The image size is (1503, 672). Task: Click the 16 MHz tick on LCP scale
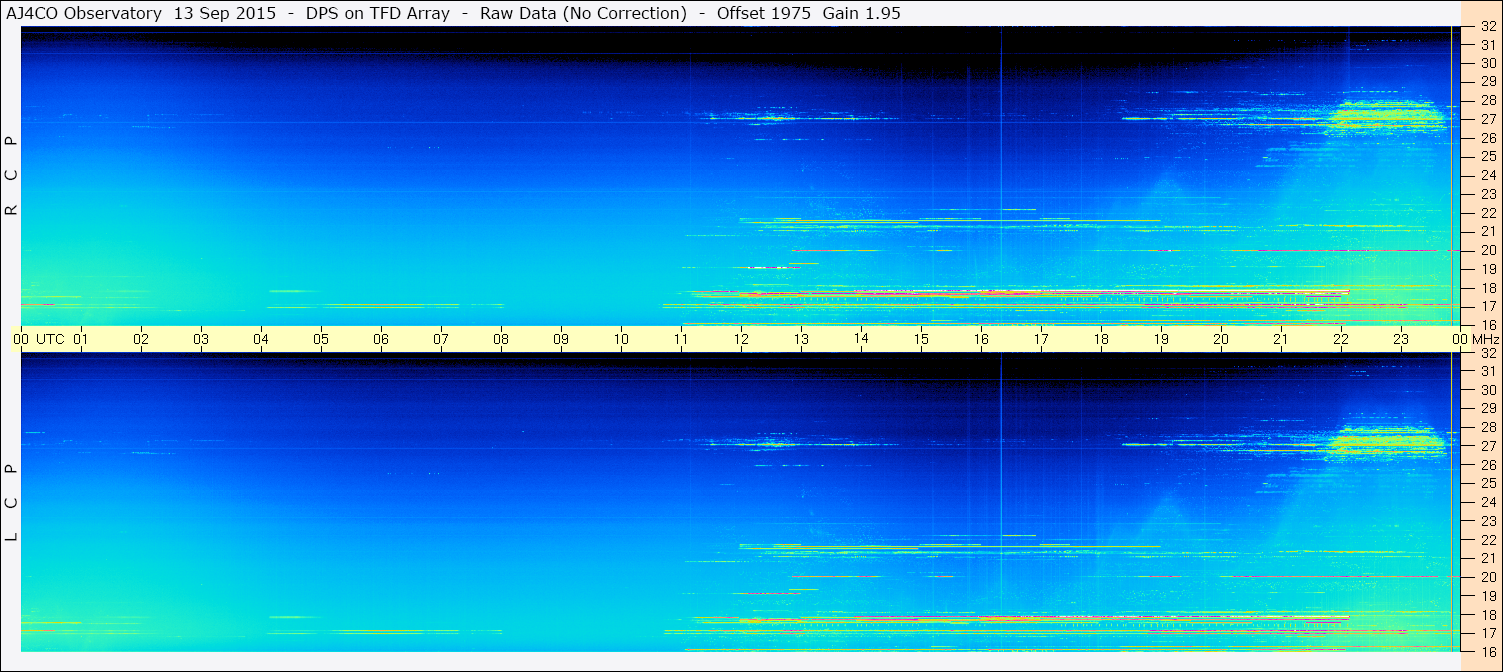(x=1488, y=651)
